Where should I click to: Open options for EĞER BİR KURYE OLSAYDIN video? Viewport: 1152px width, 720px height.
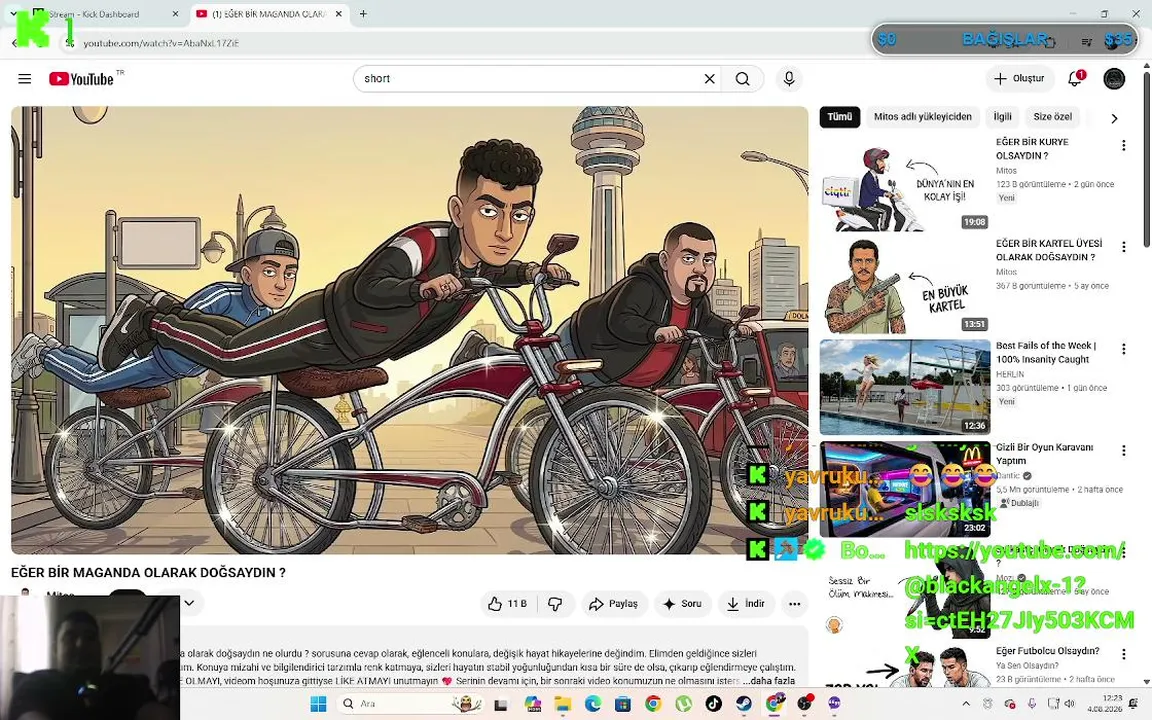(1123, 145)
